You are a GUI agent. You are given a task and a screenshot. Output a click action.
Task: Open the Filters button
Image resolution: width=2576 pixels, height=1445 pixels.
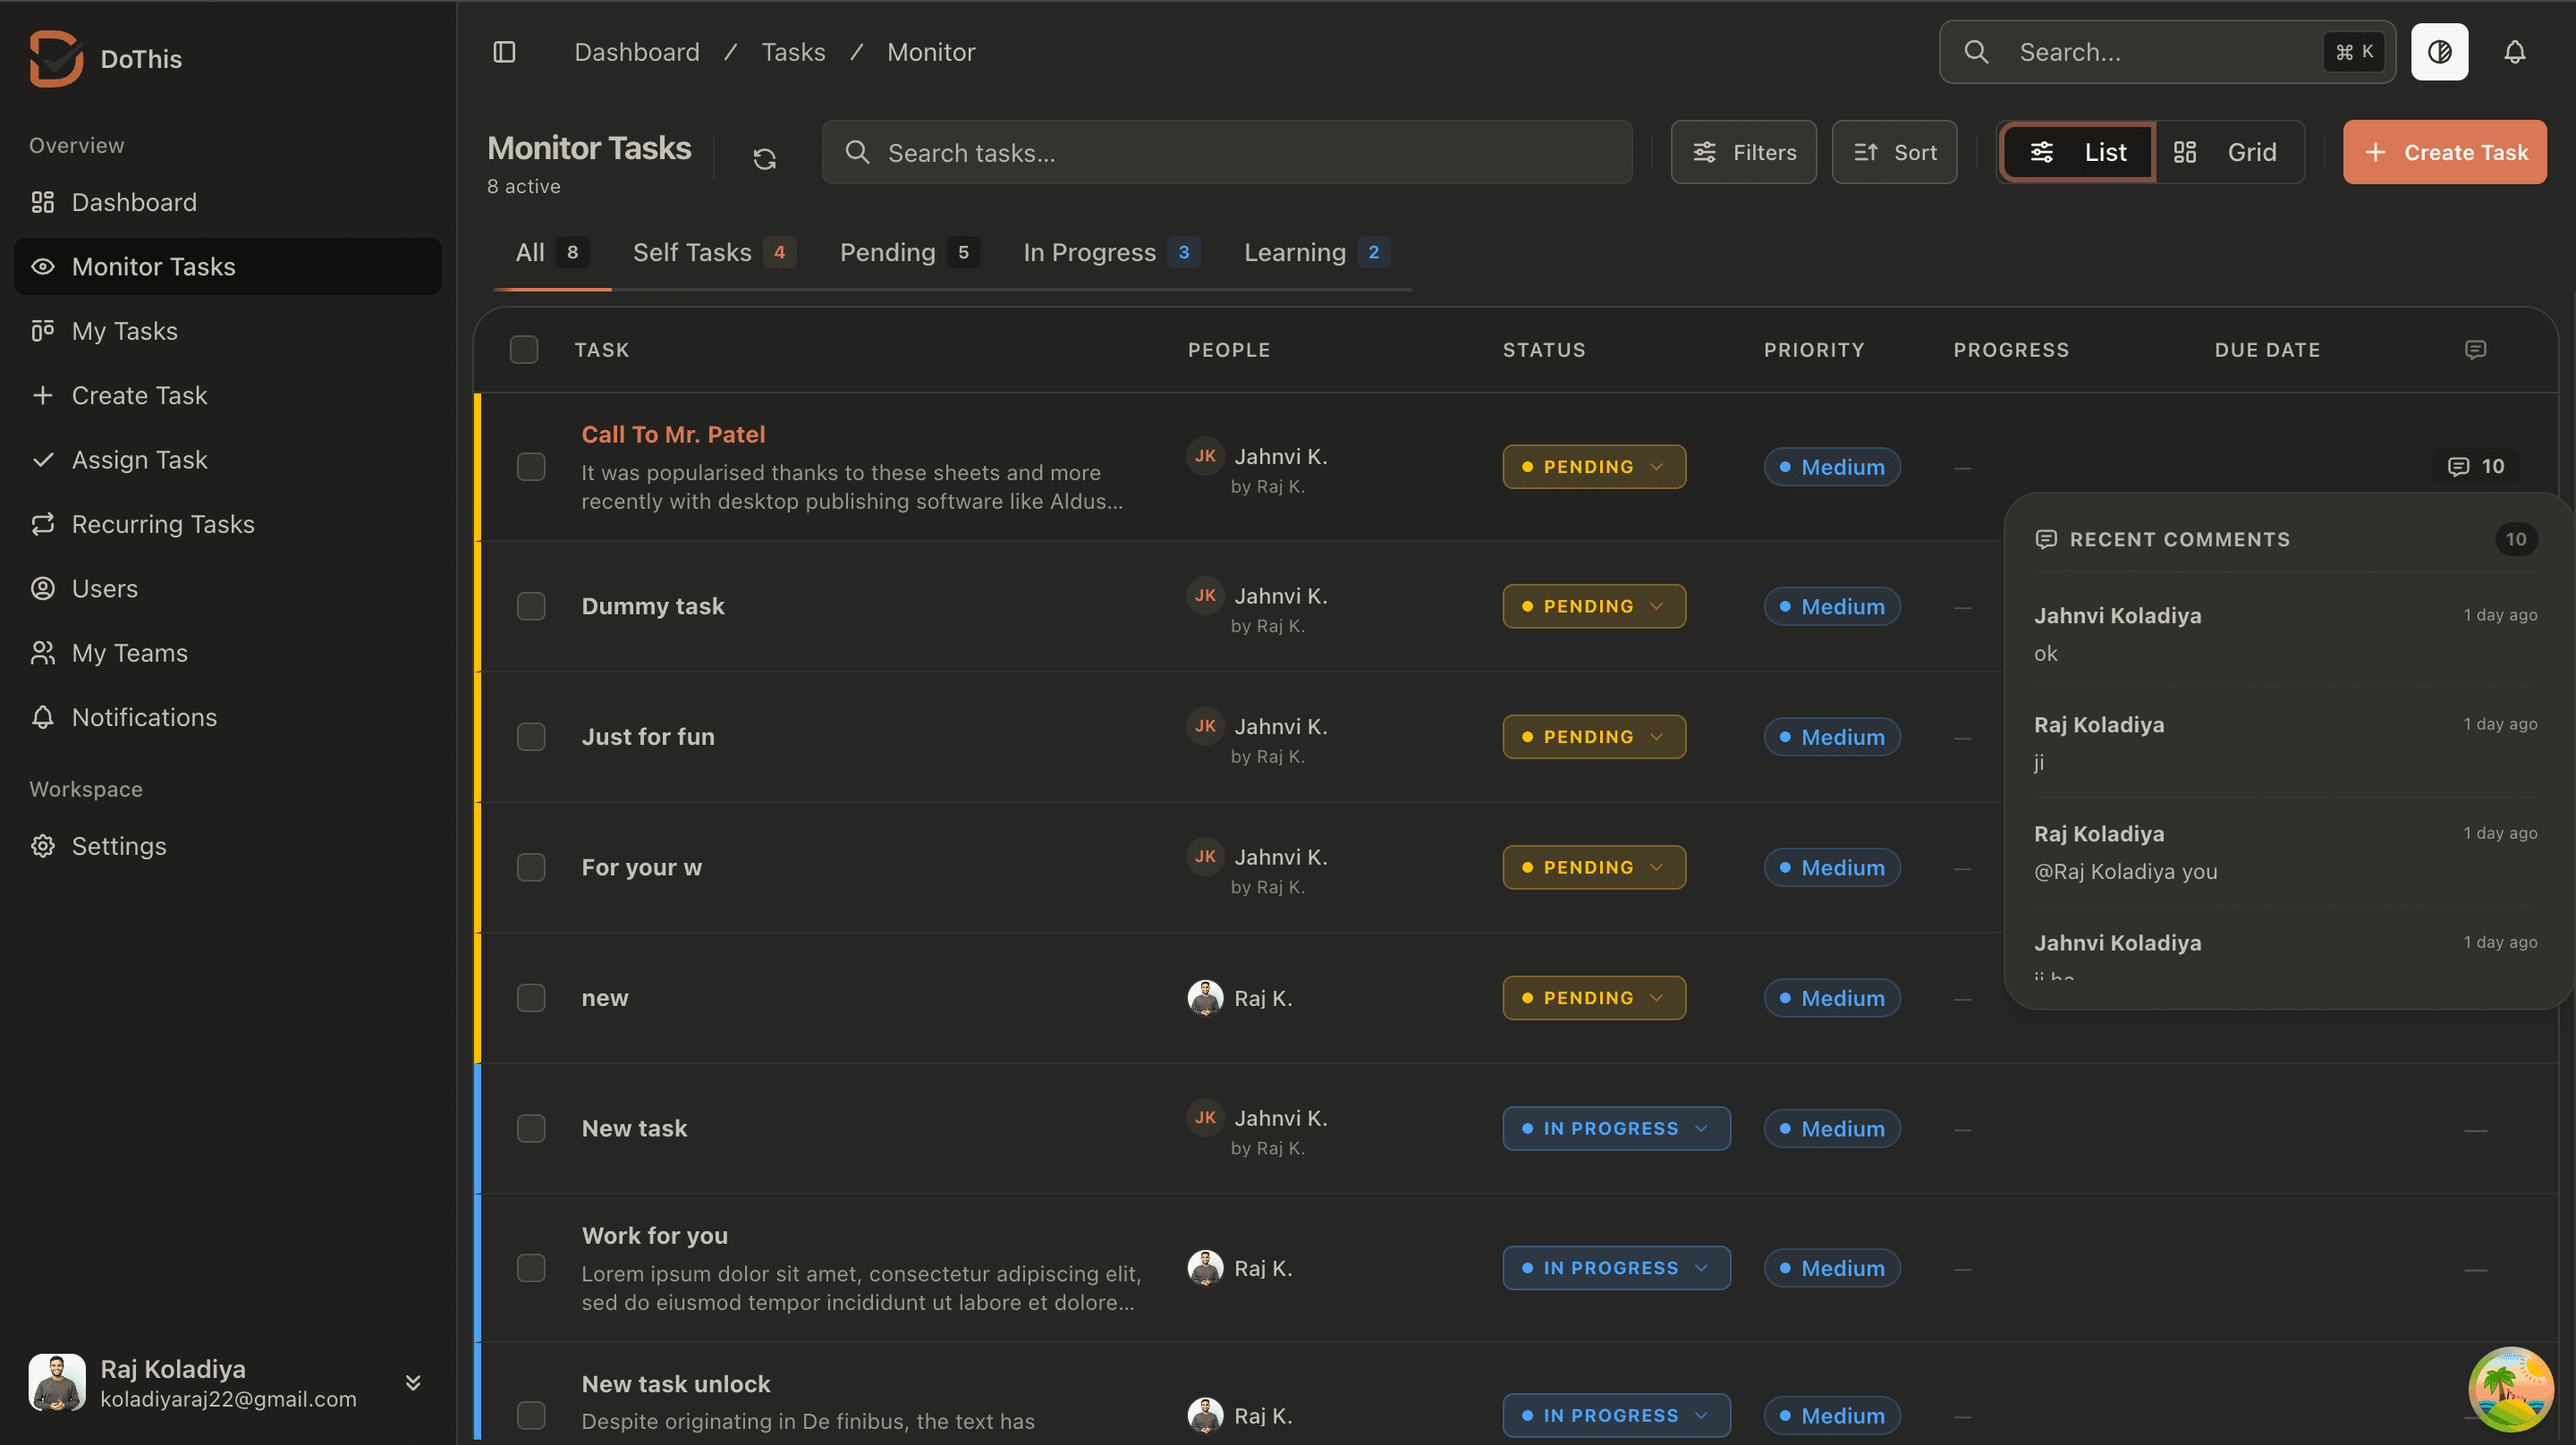pos(1744,152)
